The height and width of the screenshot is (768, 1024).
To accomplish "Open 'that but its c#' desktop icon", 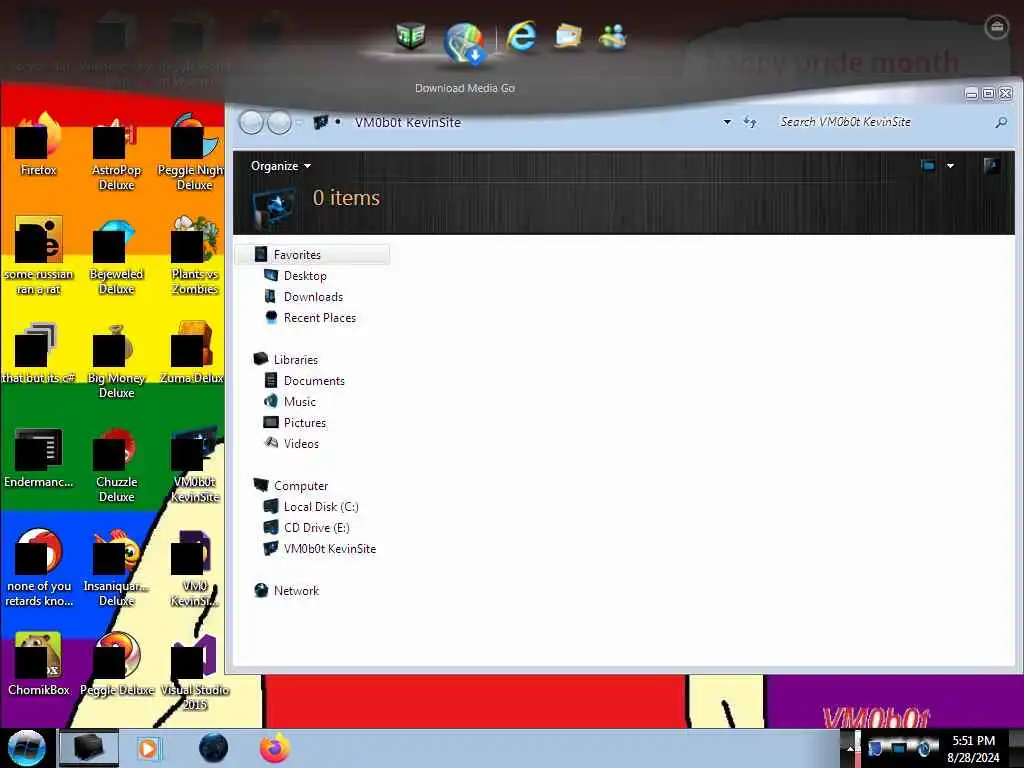I will pyautogui.click(x=39, y=353).
